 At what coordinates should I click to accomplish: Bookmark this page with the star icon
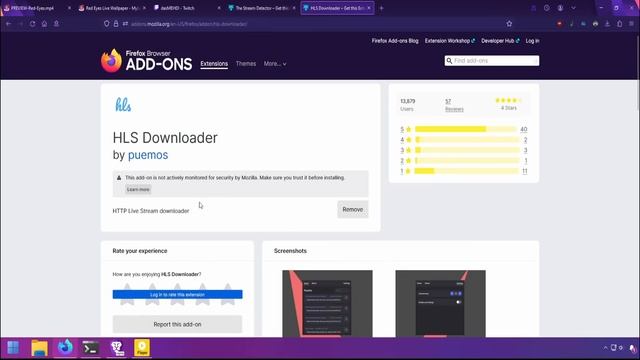(509, 24)
